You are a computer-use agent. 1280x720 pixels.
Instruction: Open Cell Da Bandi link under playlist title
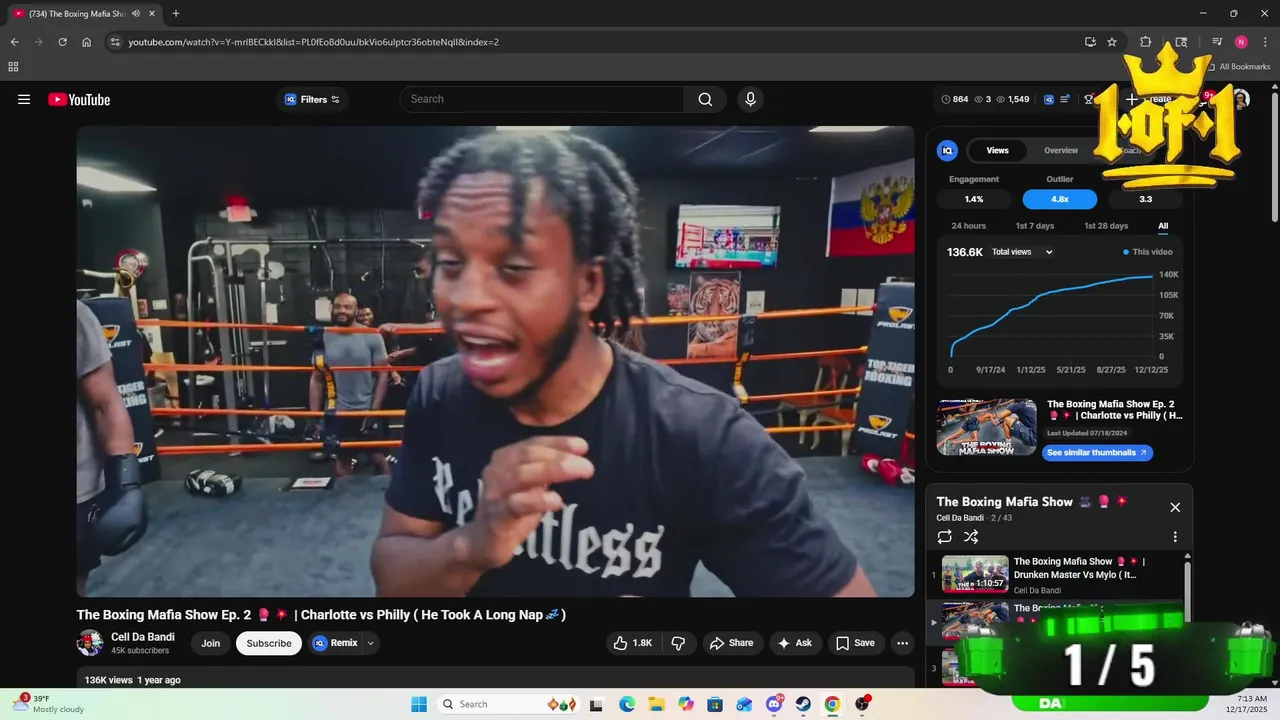click(x=960, y=518)
